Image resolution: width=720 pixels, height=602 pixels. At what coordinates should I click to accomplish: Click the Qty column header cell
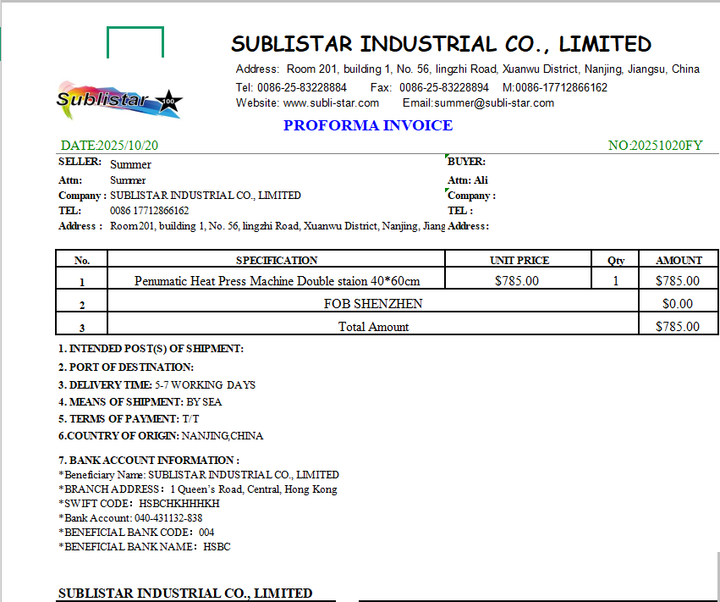pyautogui.click(x=616, y=260)
